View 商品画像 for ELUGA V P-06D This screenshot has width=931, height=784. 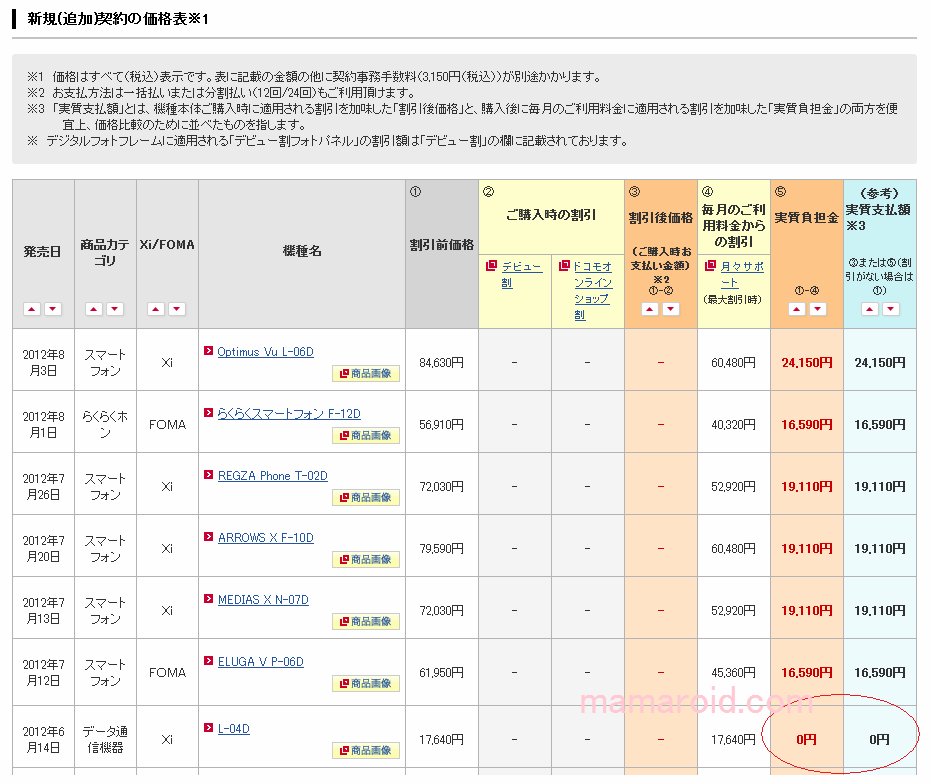point(366,684)
